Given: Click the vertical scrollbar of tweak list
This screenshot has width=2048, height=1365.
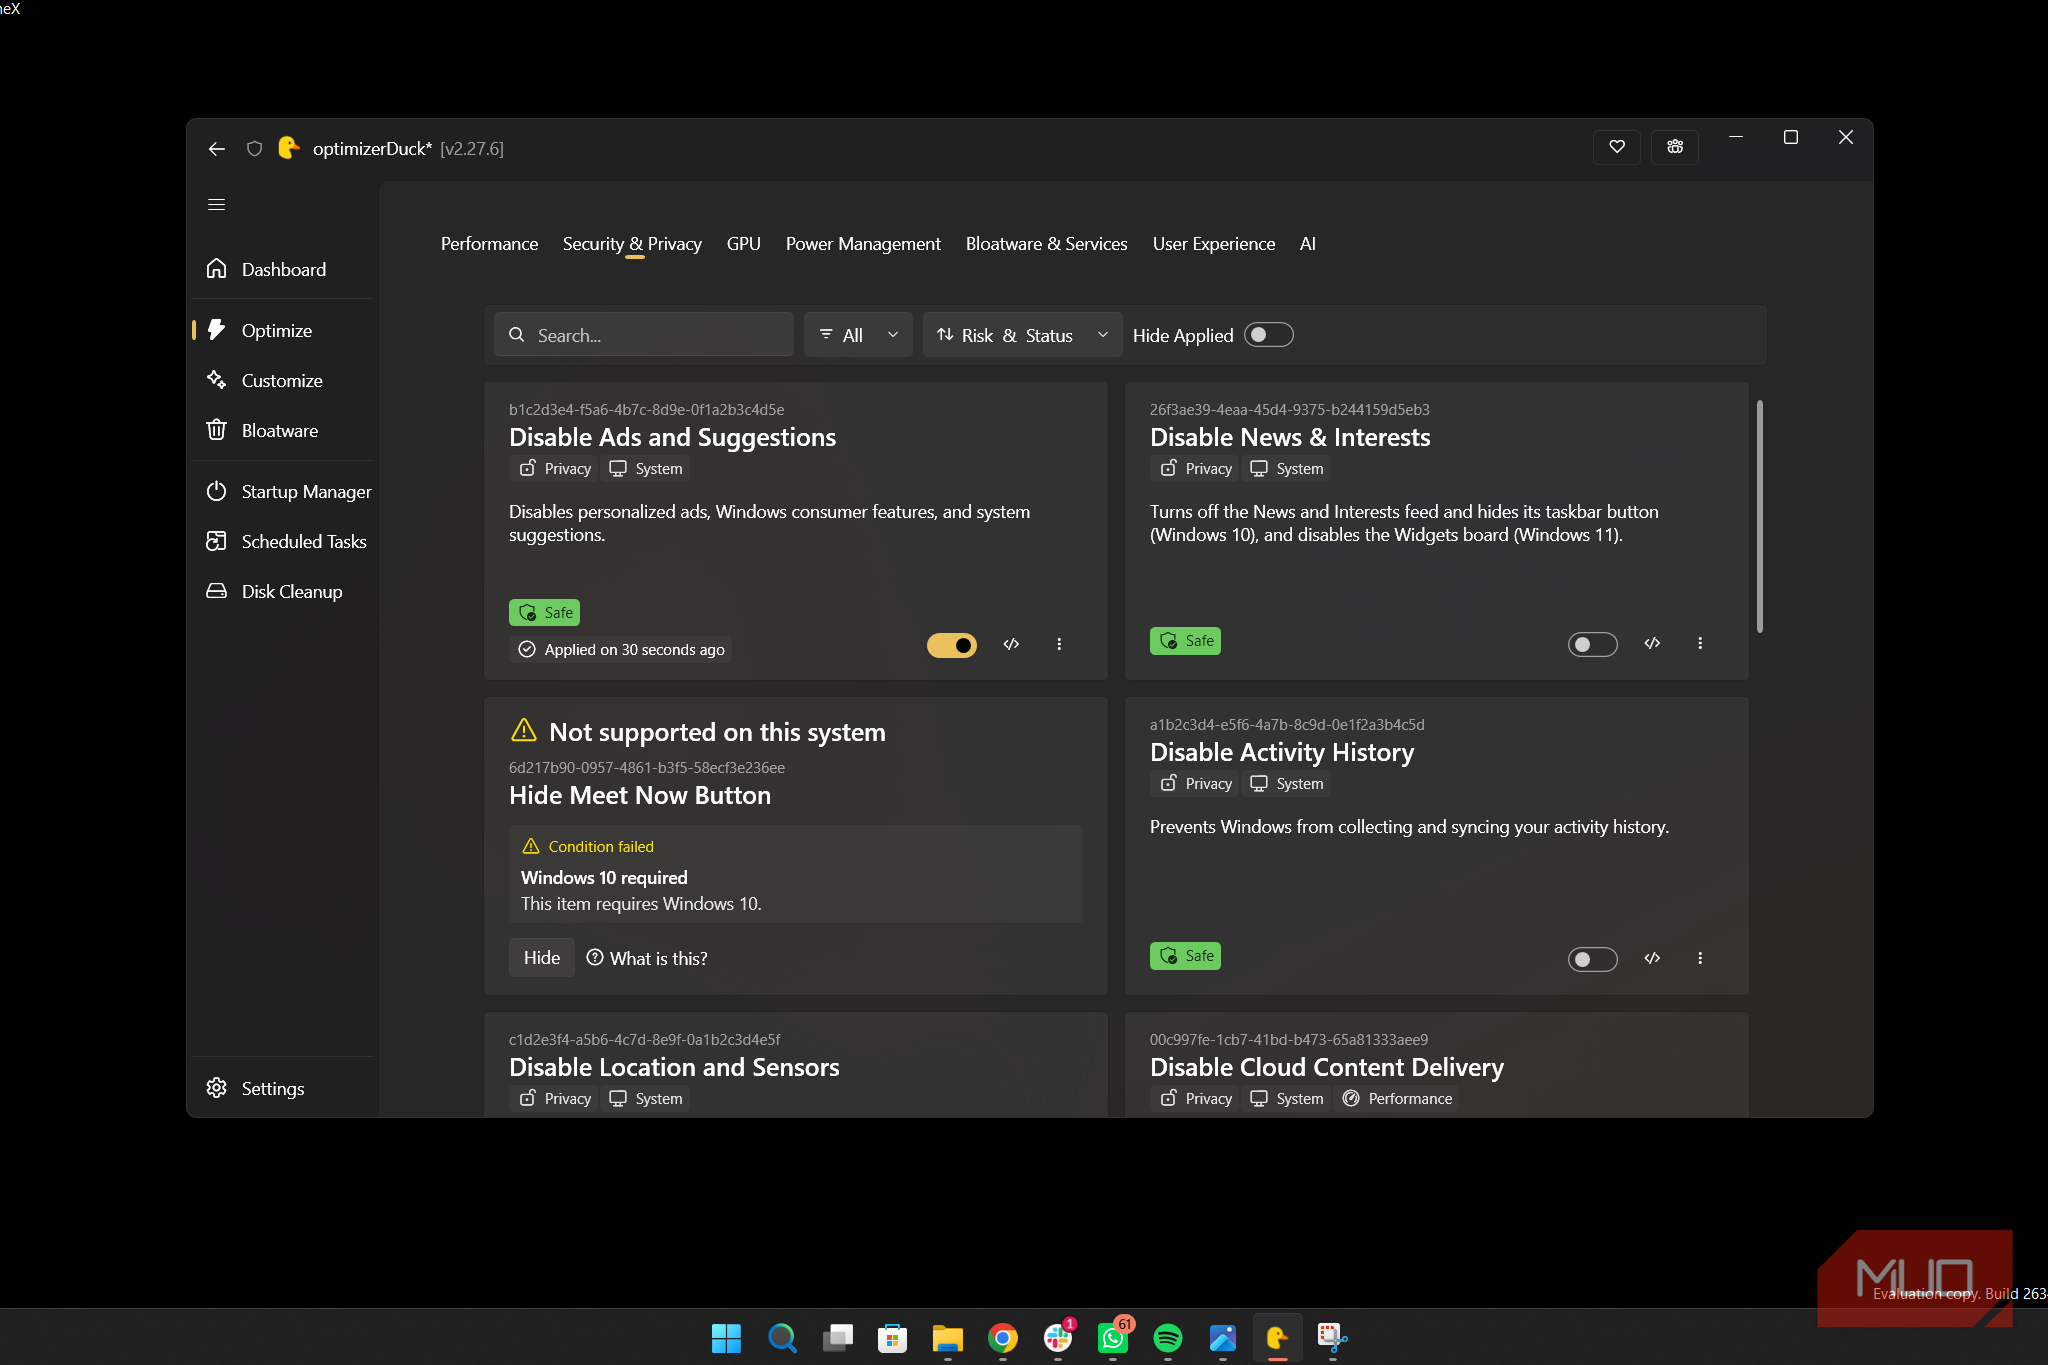Looking at the screenshot, I should (1759, 516).
